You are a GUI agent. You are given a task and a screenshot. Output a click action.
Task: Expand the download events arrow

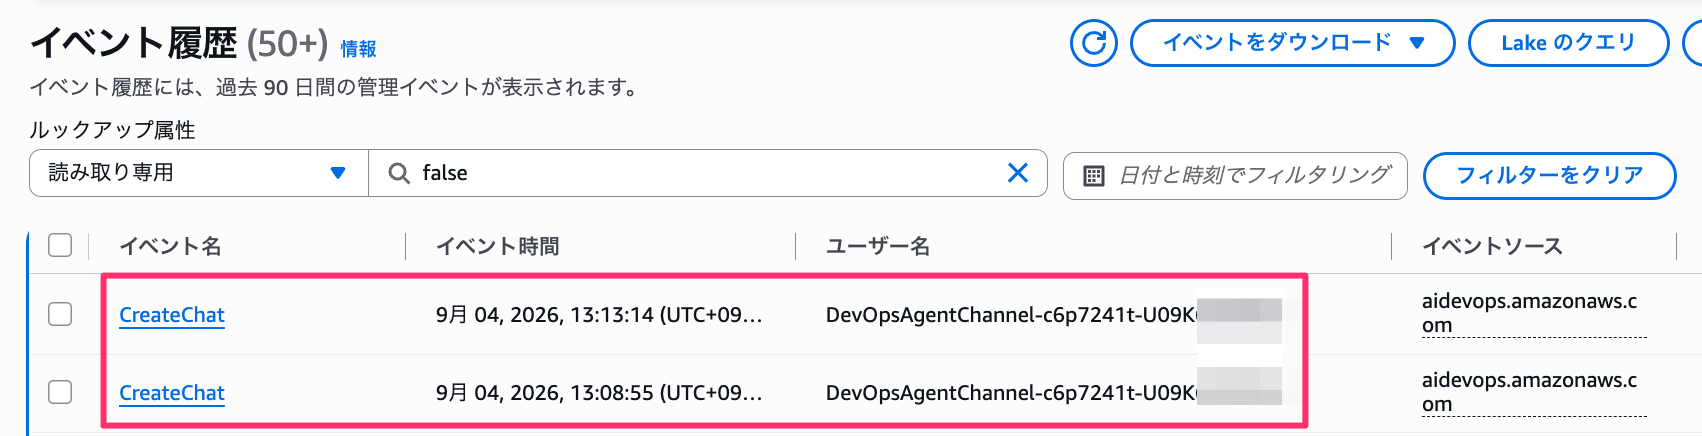coord(1416,43)
